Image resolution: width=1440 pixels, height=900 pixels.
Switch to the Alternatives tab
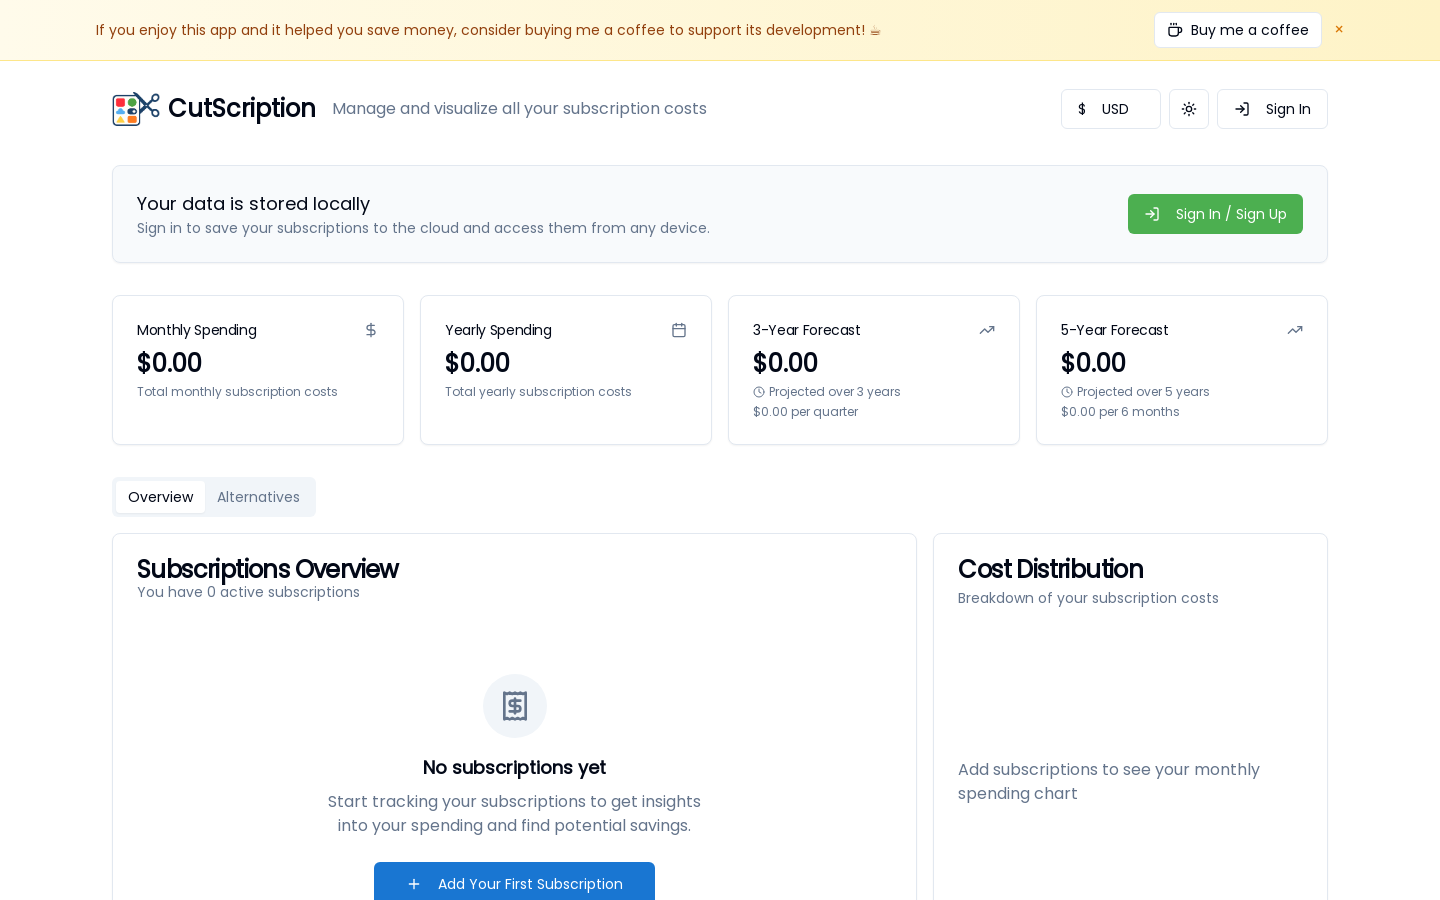click(x=258, y=497)
